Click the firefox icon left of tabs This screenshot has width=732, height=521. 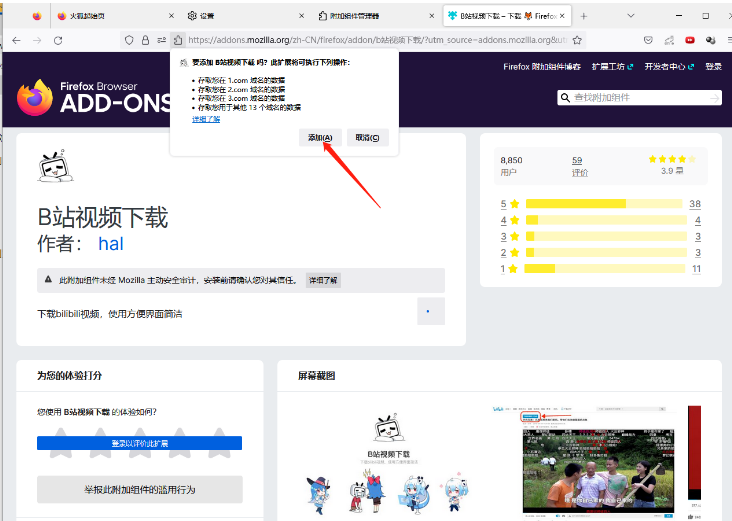(37, 16)
